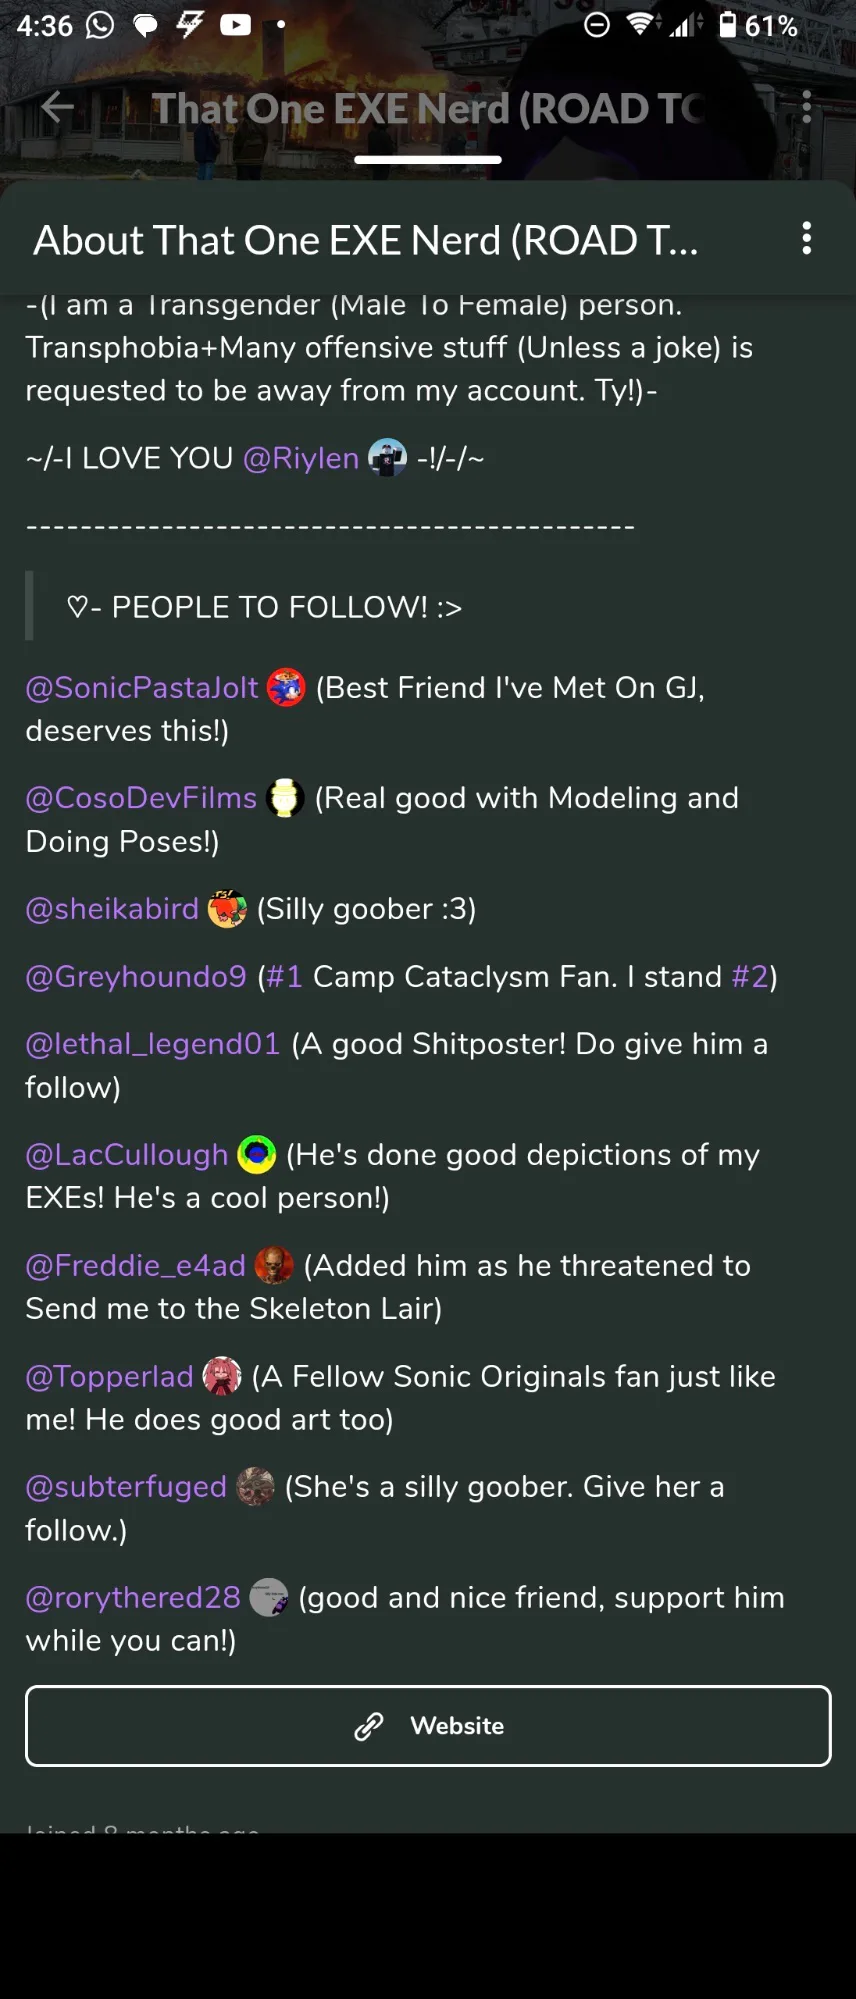
Task: Open the profile header overflow menu
Action: (x=806, y=107)
